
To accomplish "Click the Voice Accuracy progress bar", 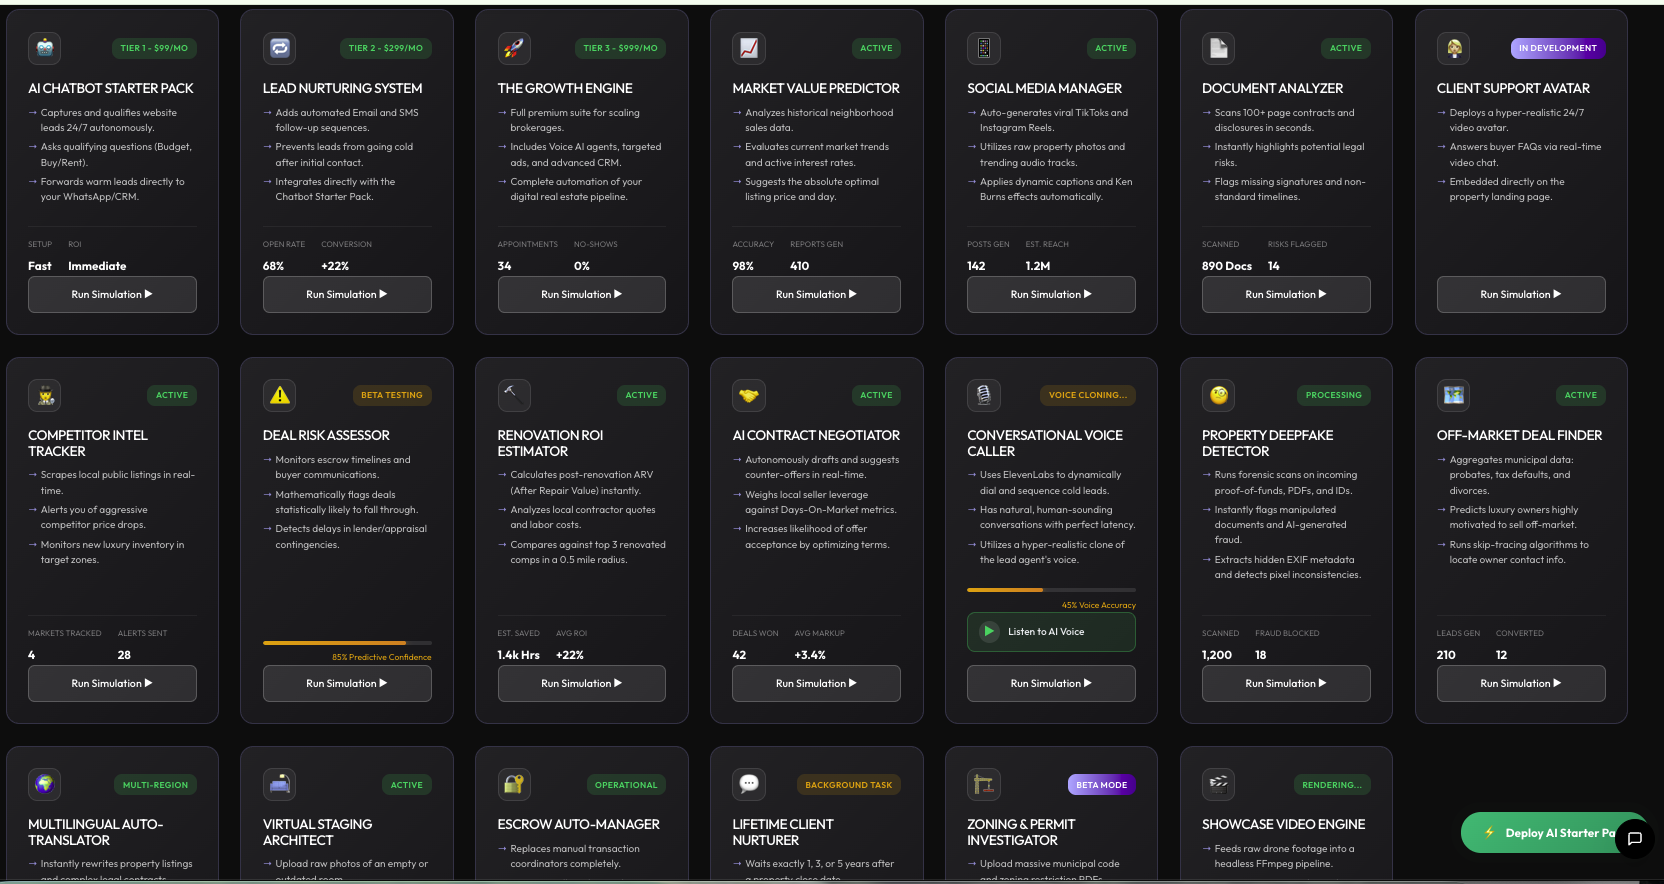I will pos(1051,590).
